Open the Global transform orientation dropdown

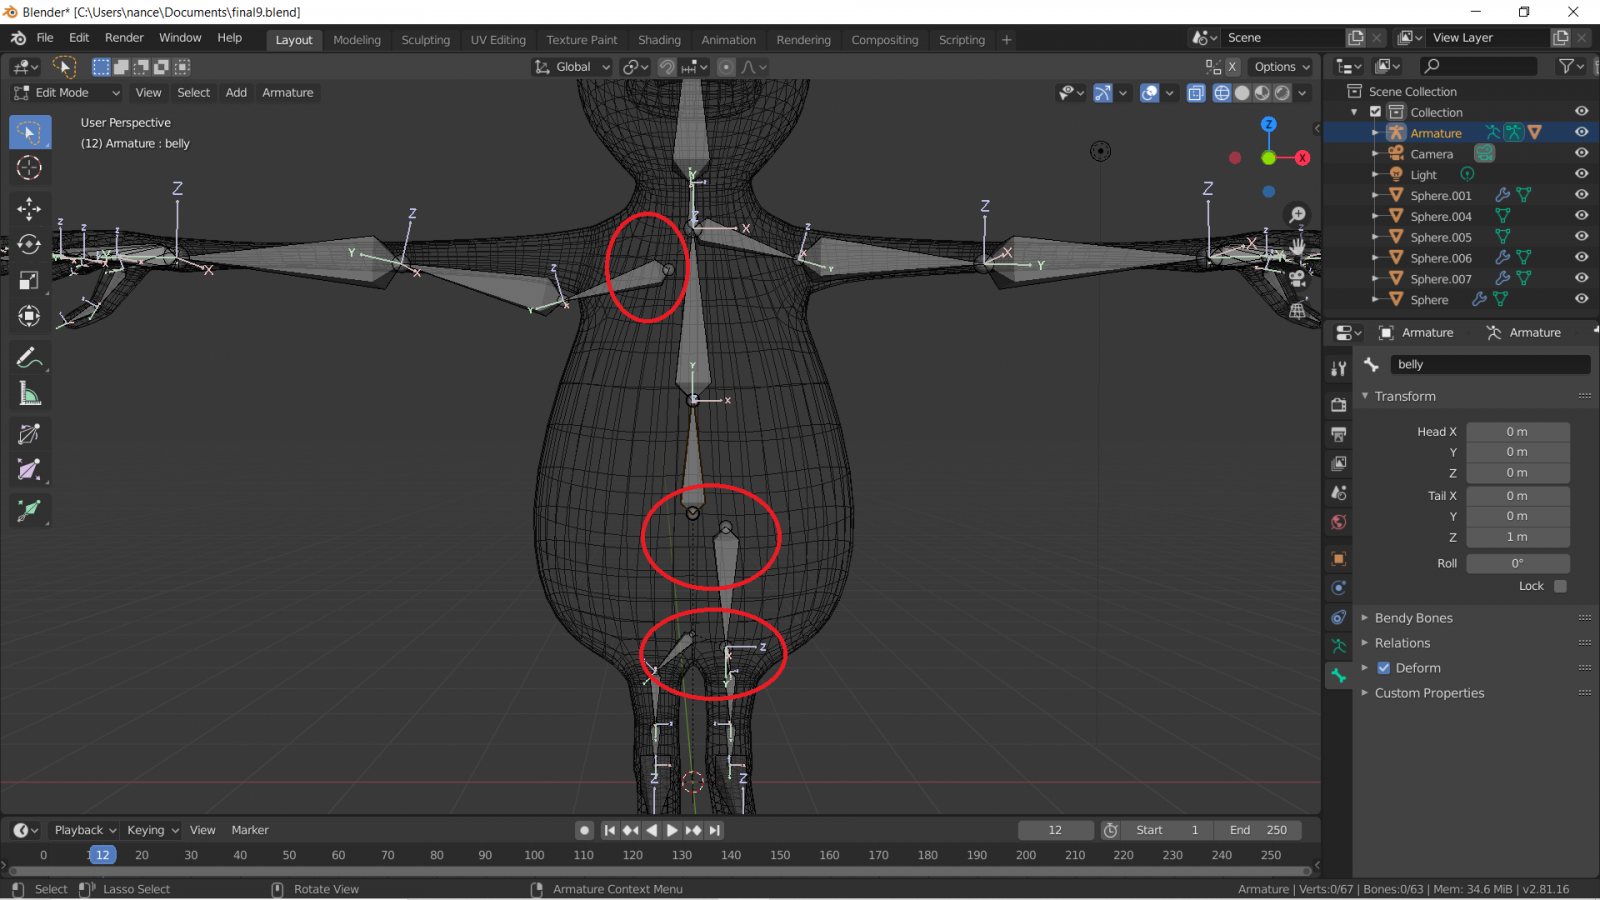tap(571, 66)
